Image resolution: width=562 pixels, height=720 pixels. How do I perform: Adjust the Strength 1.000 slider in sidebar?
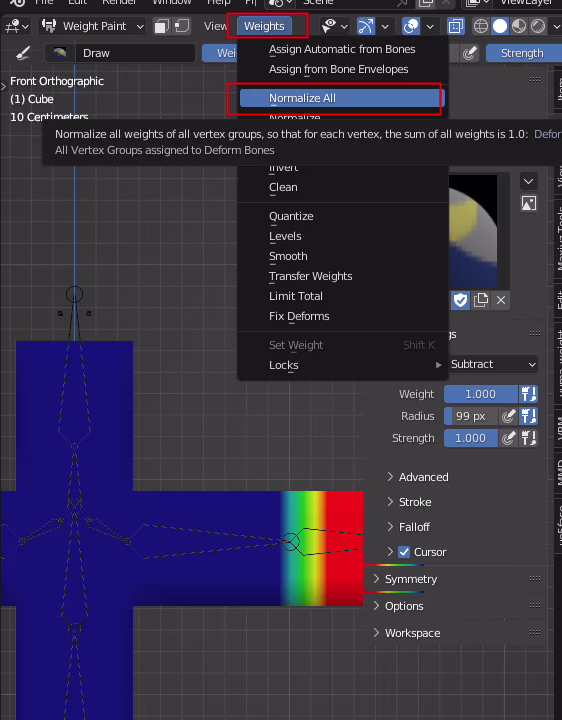tap(471, 438)
